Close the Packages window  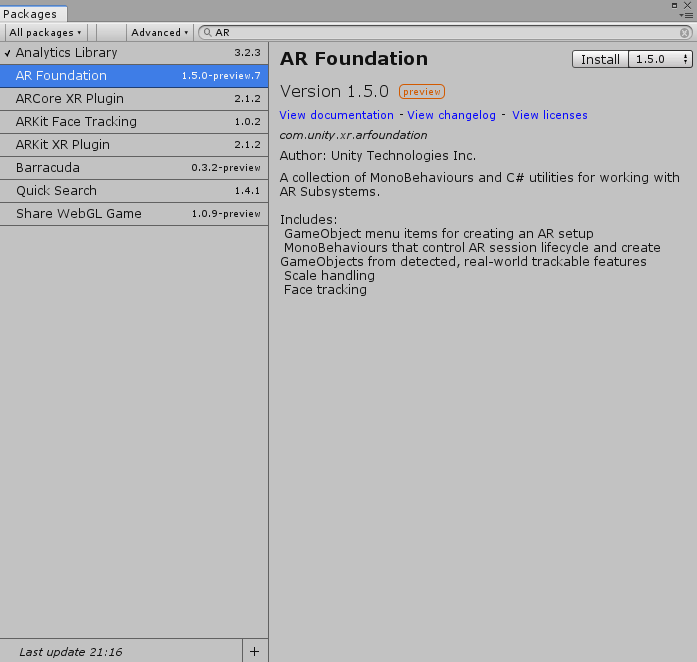pos(687,5)
